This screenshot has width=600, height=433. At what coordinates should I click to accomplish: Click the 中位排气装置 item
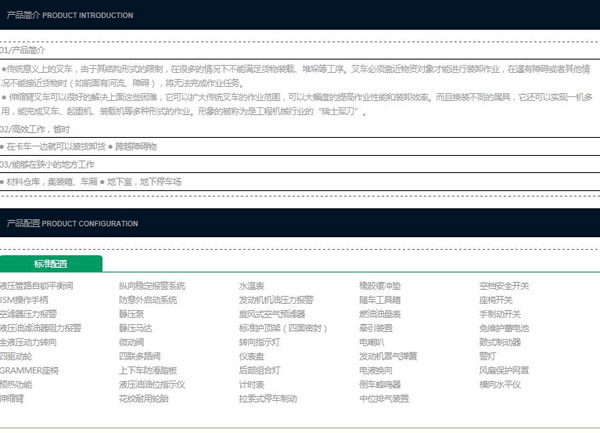click(384, 398)
